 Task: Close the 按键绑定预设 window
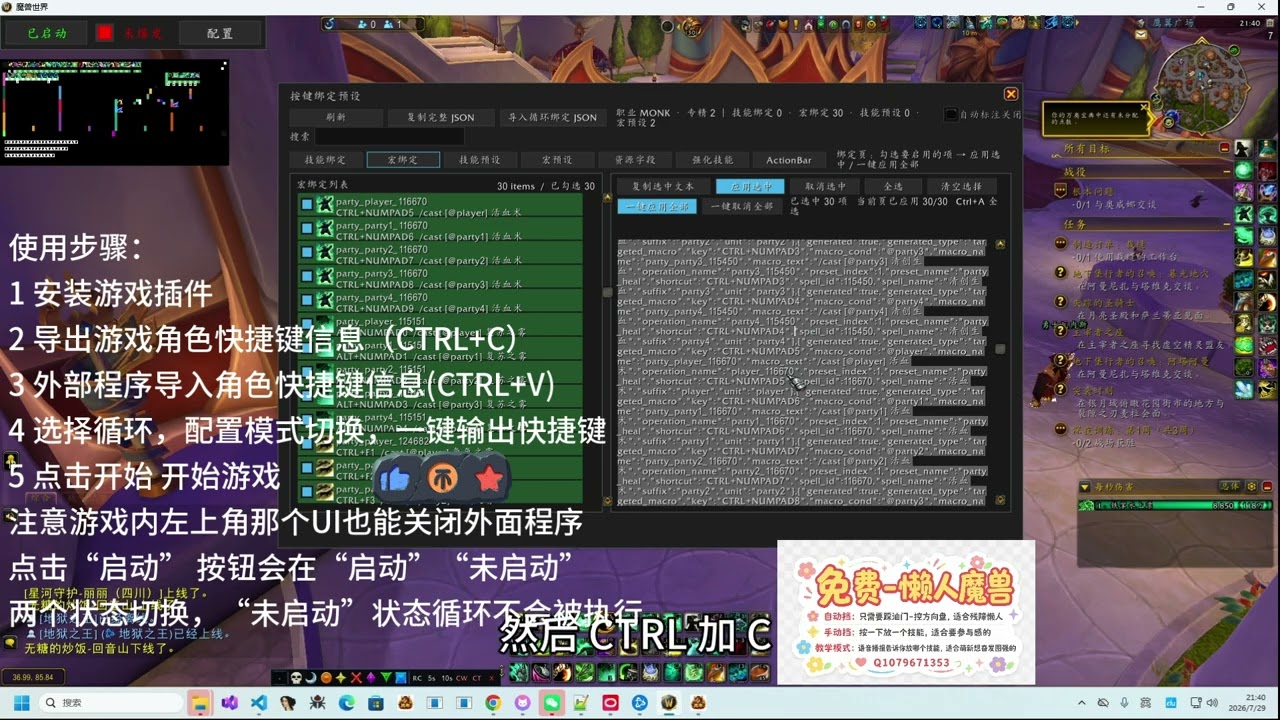pos(1011,94)
